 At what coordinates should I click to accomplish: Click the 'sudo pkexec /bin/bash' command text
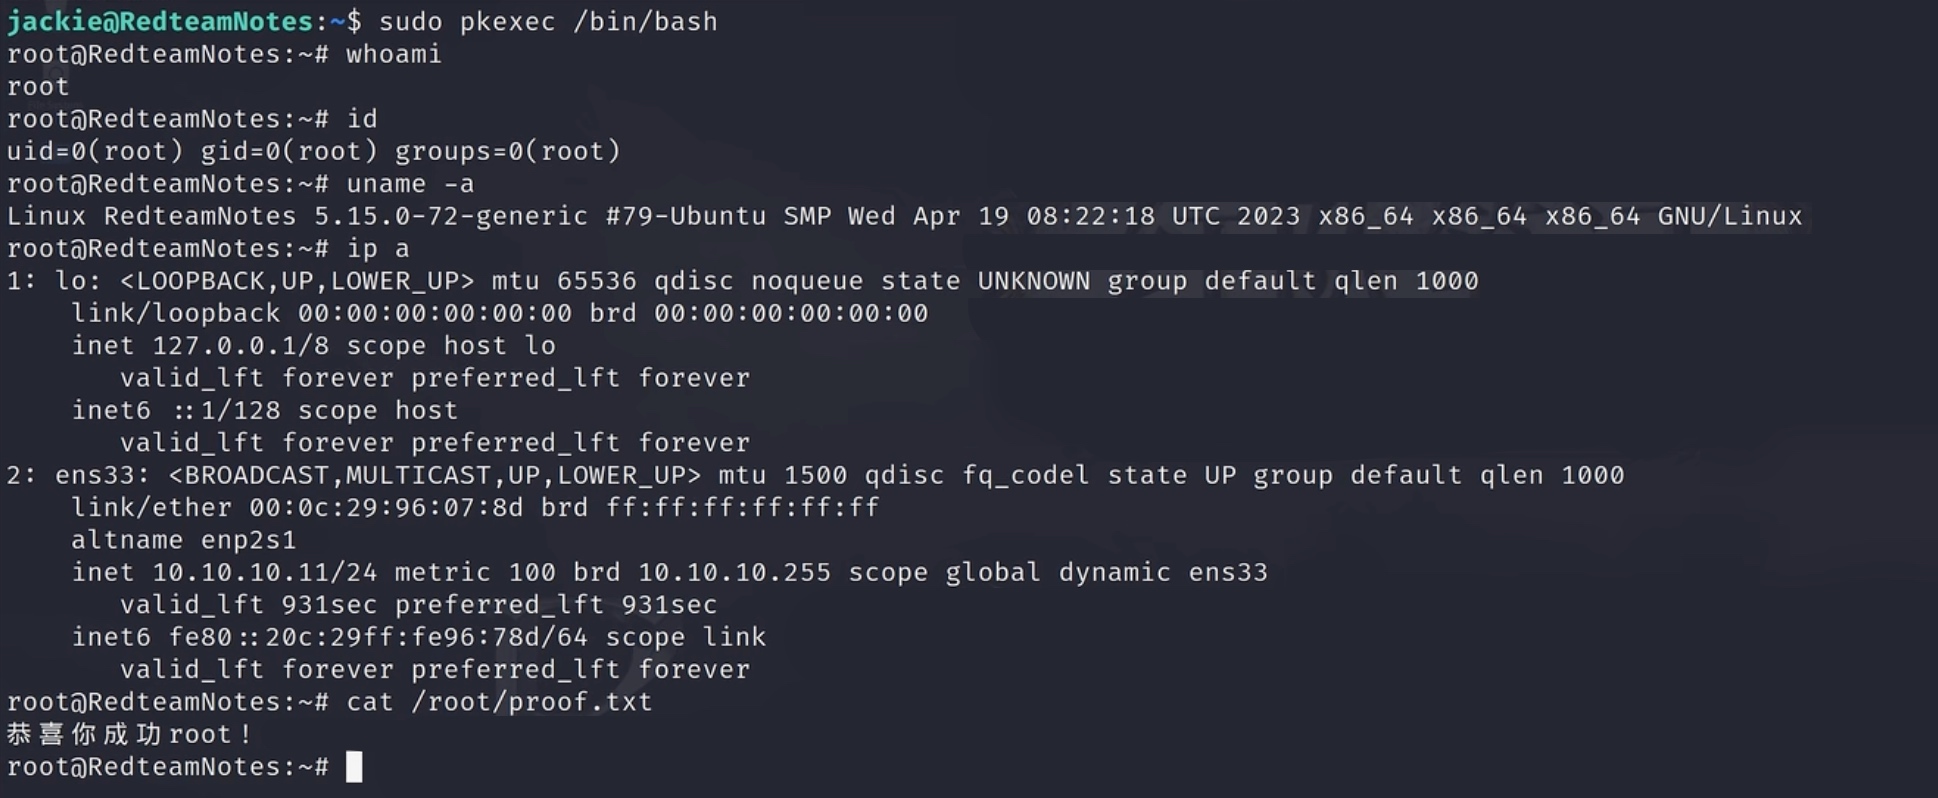point(548,22)
